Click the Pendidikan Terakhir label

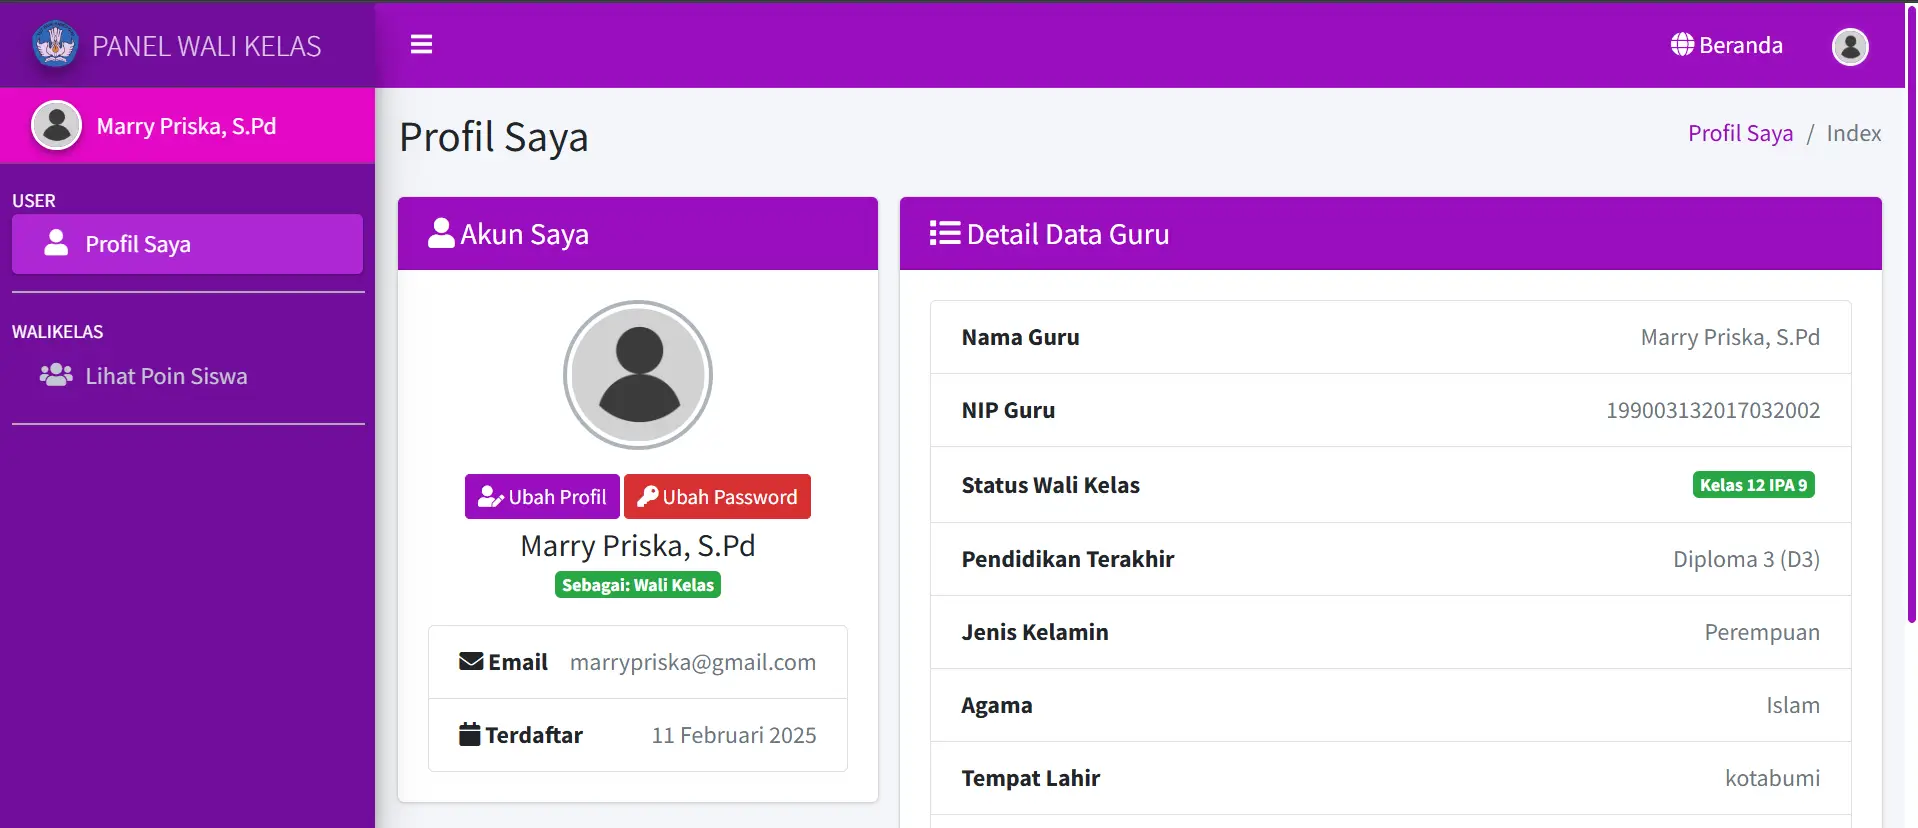1067,559
